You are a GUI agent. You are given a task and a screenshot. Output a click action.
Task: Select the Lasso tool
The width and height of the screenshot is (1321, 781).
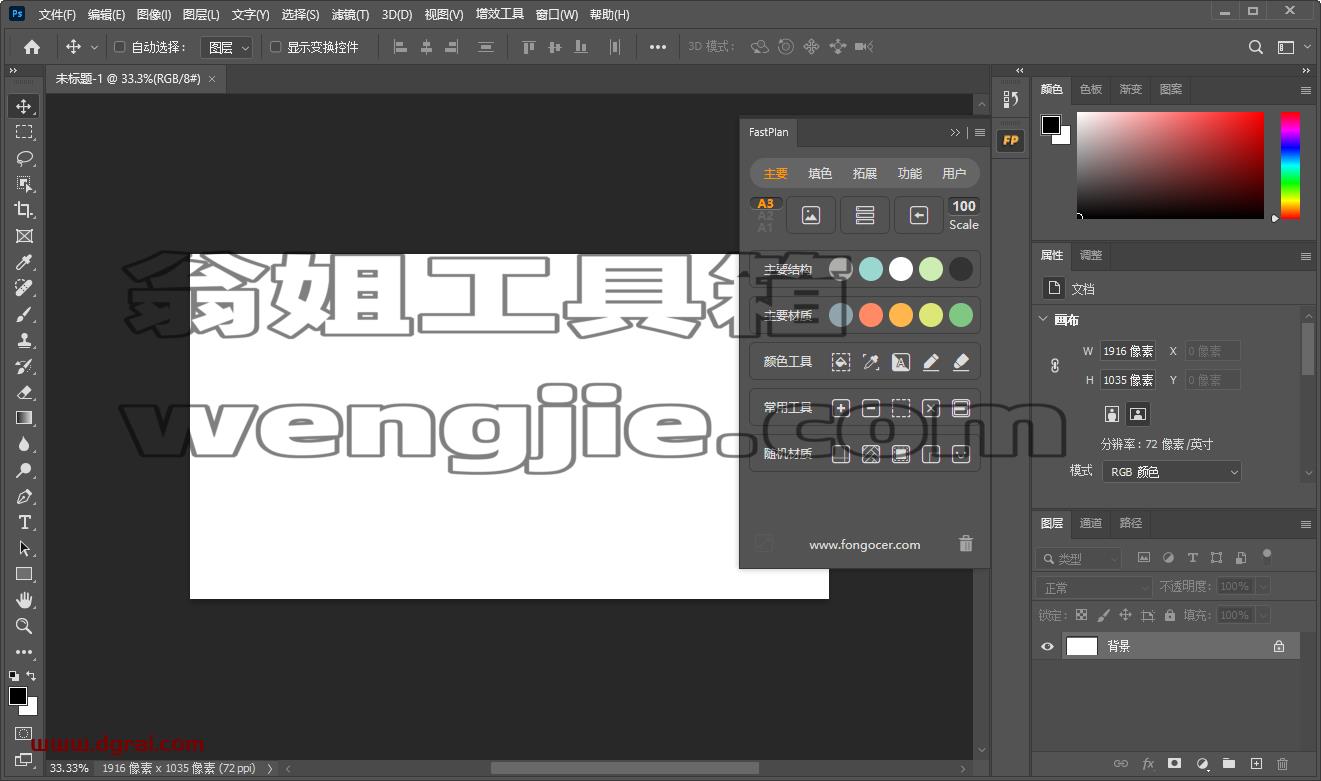pos(24,158)
